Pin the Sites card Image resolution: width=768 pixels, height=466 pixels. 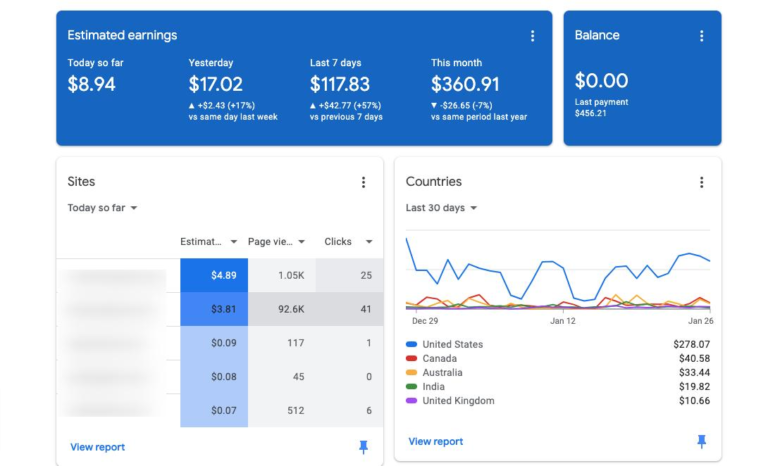click(x=363, y=446)
